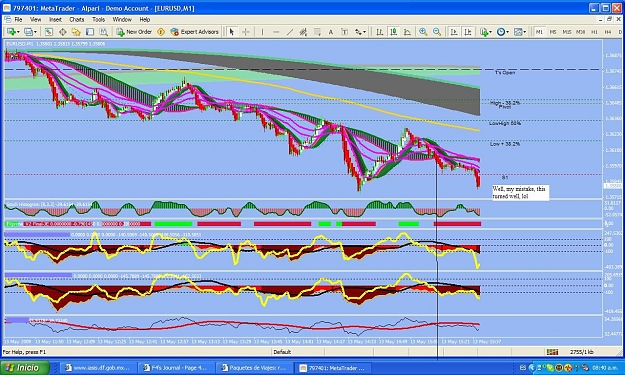The width and height of the screenshot is (625, 375).
Task: Toggle the Chart Shift icon
Action: coord(468,32)
